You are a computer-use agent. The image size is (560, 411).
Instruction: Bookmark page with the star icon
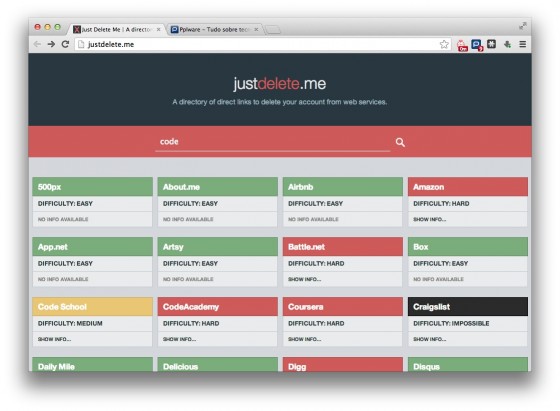click(444, 44)
